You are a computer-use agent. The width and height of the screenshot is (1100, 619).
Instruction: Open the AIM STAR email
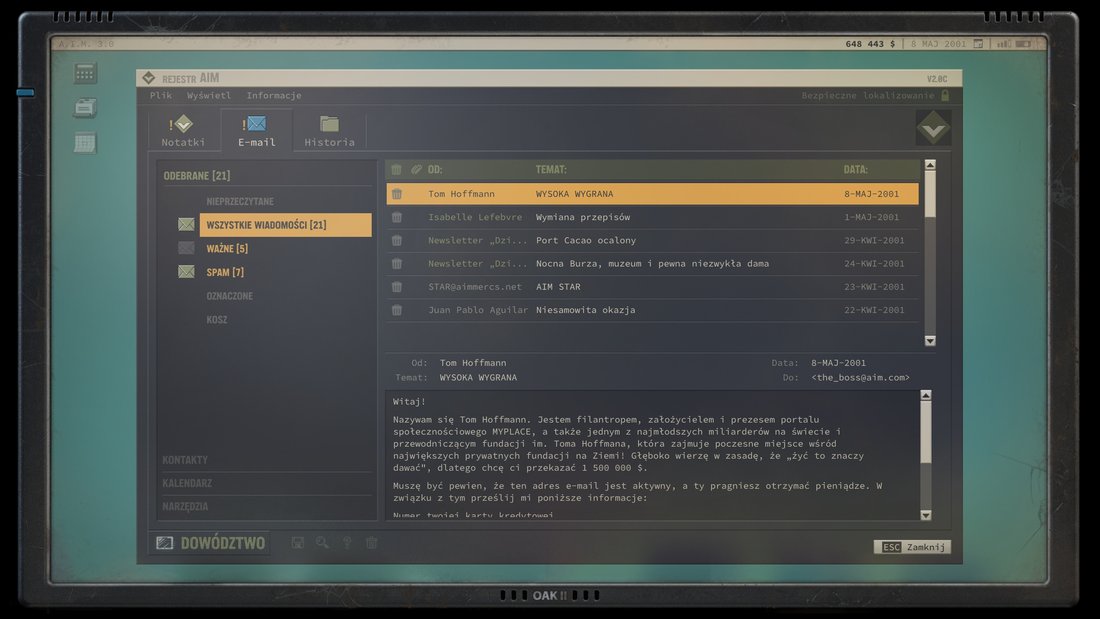[652, 286]
